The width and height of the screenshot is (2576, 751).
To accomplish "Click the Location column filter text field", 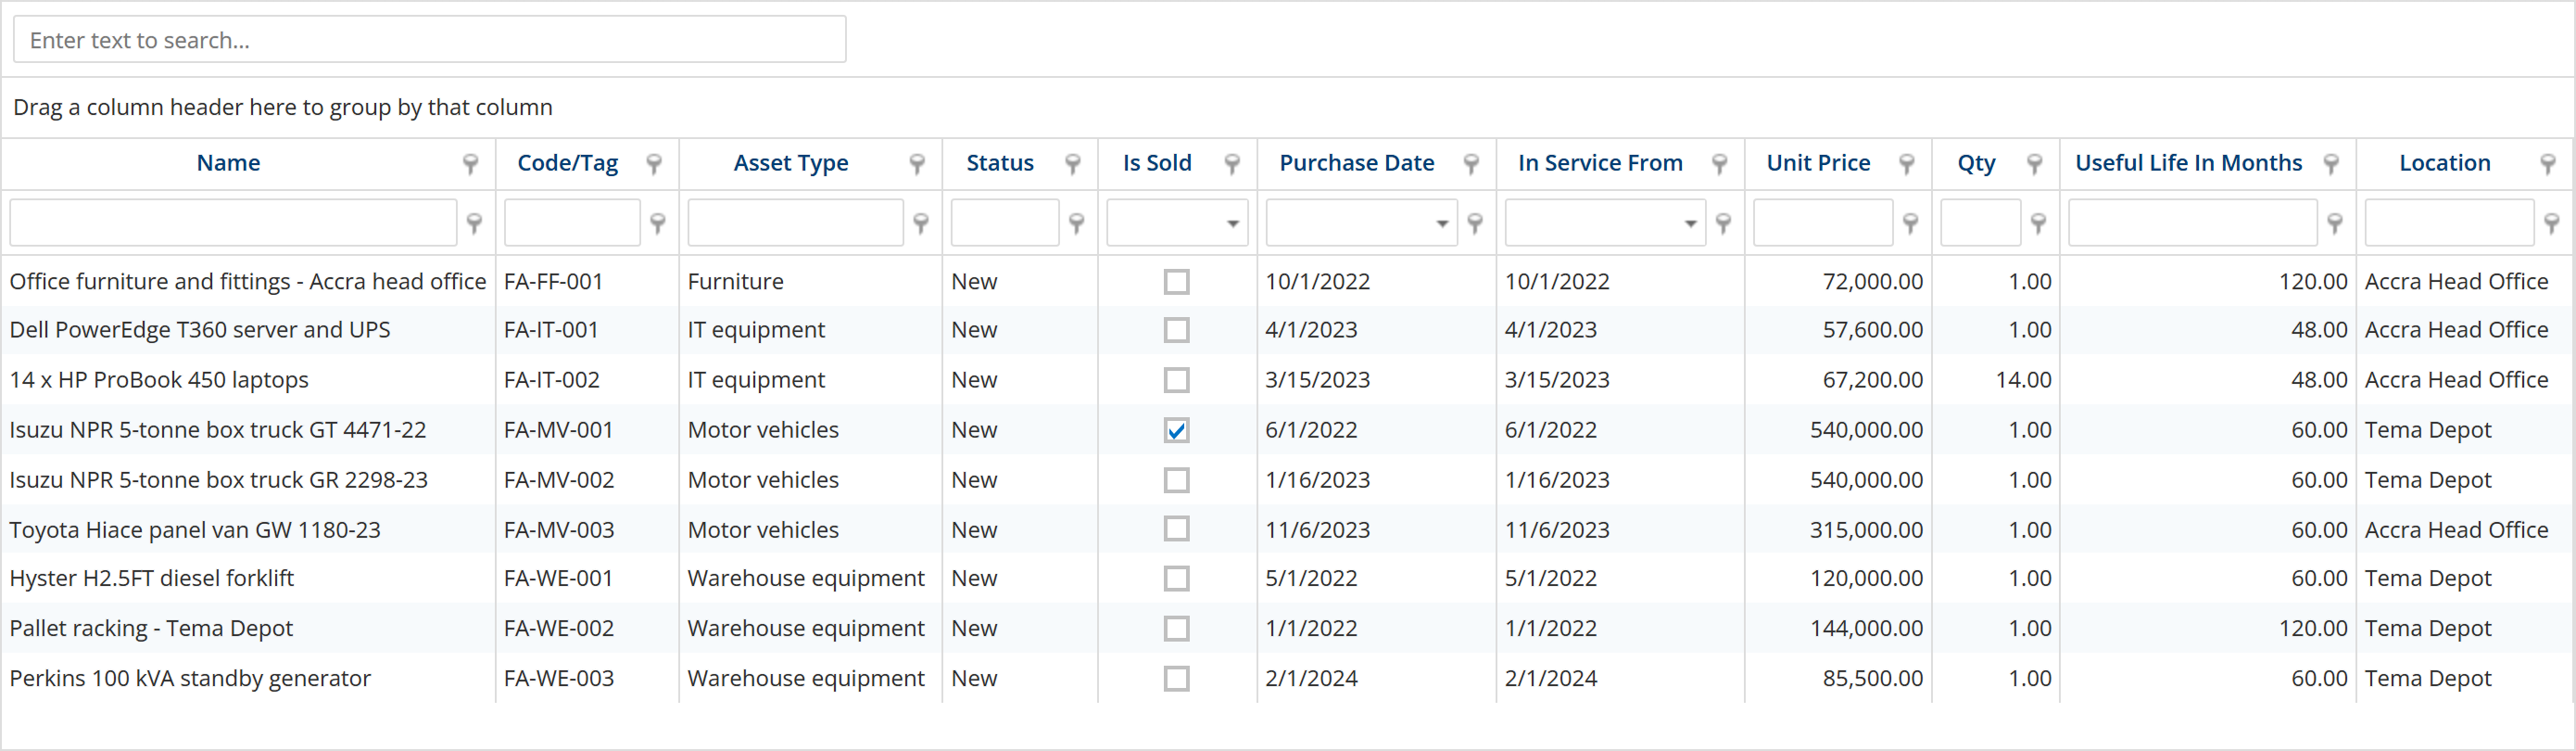I will [x=2449, y=223].
